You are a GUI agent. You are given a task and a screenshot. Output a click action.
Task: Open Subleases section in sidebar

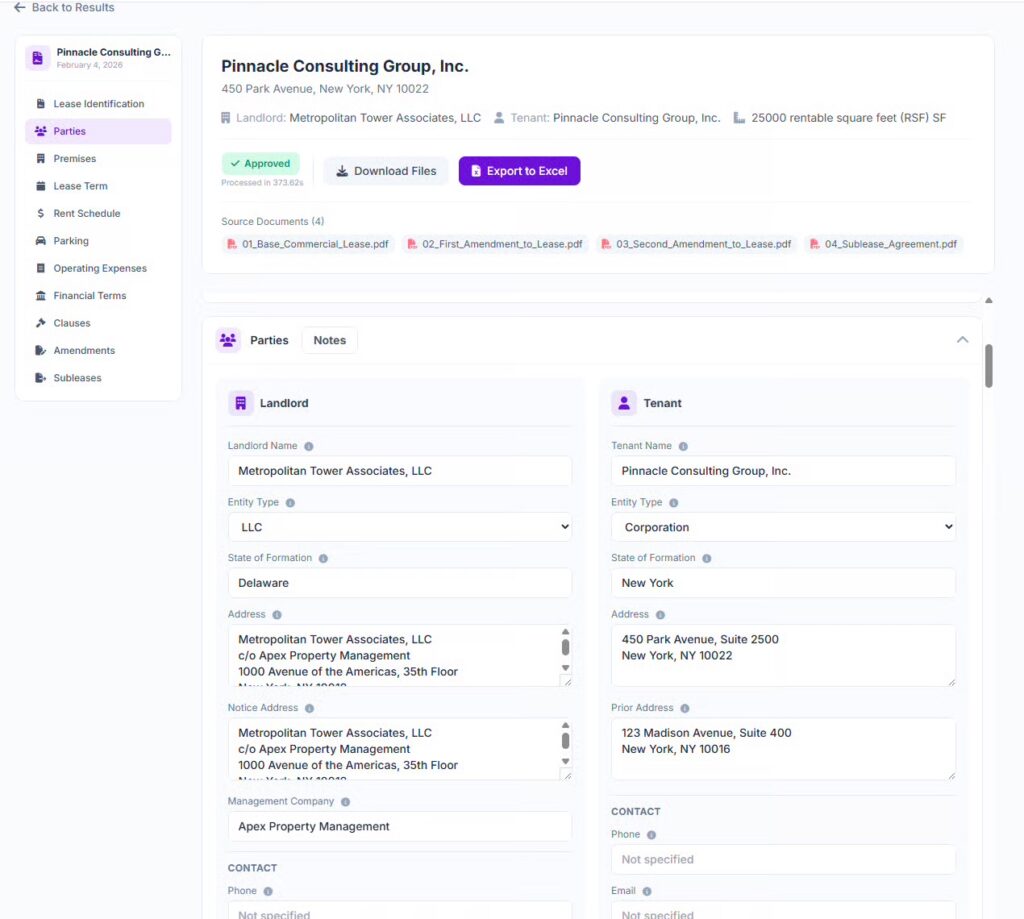pos(77,378)
